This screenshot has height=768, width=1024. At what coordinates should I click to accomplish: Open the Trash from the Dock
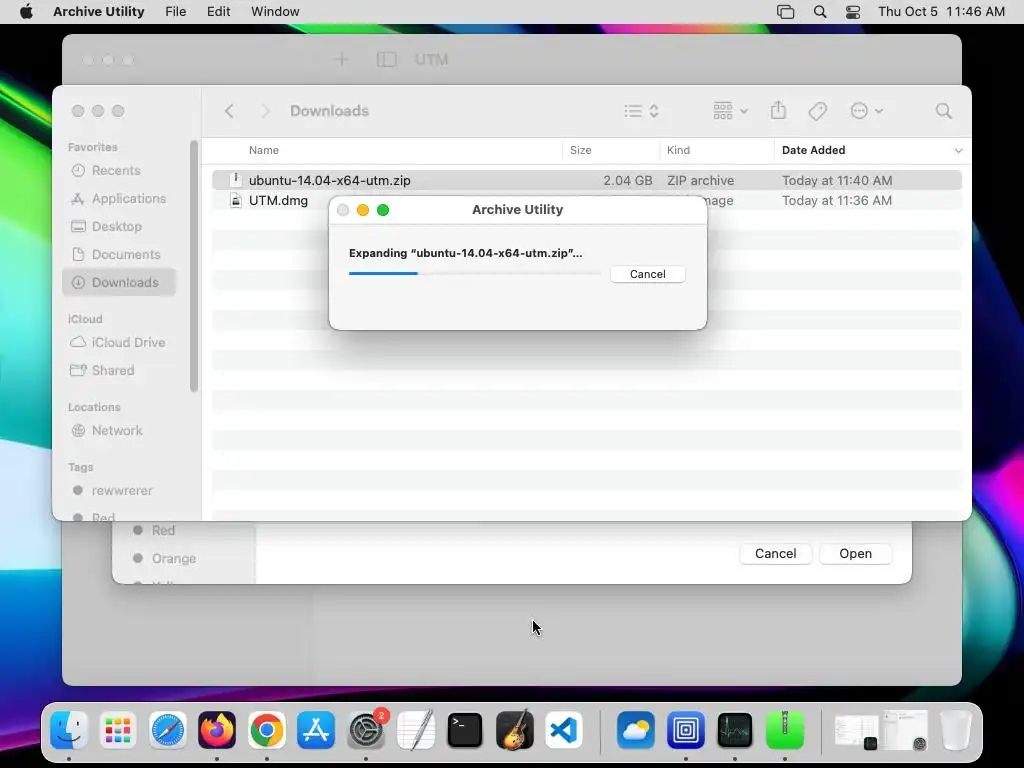(x=955, y=730)
